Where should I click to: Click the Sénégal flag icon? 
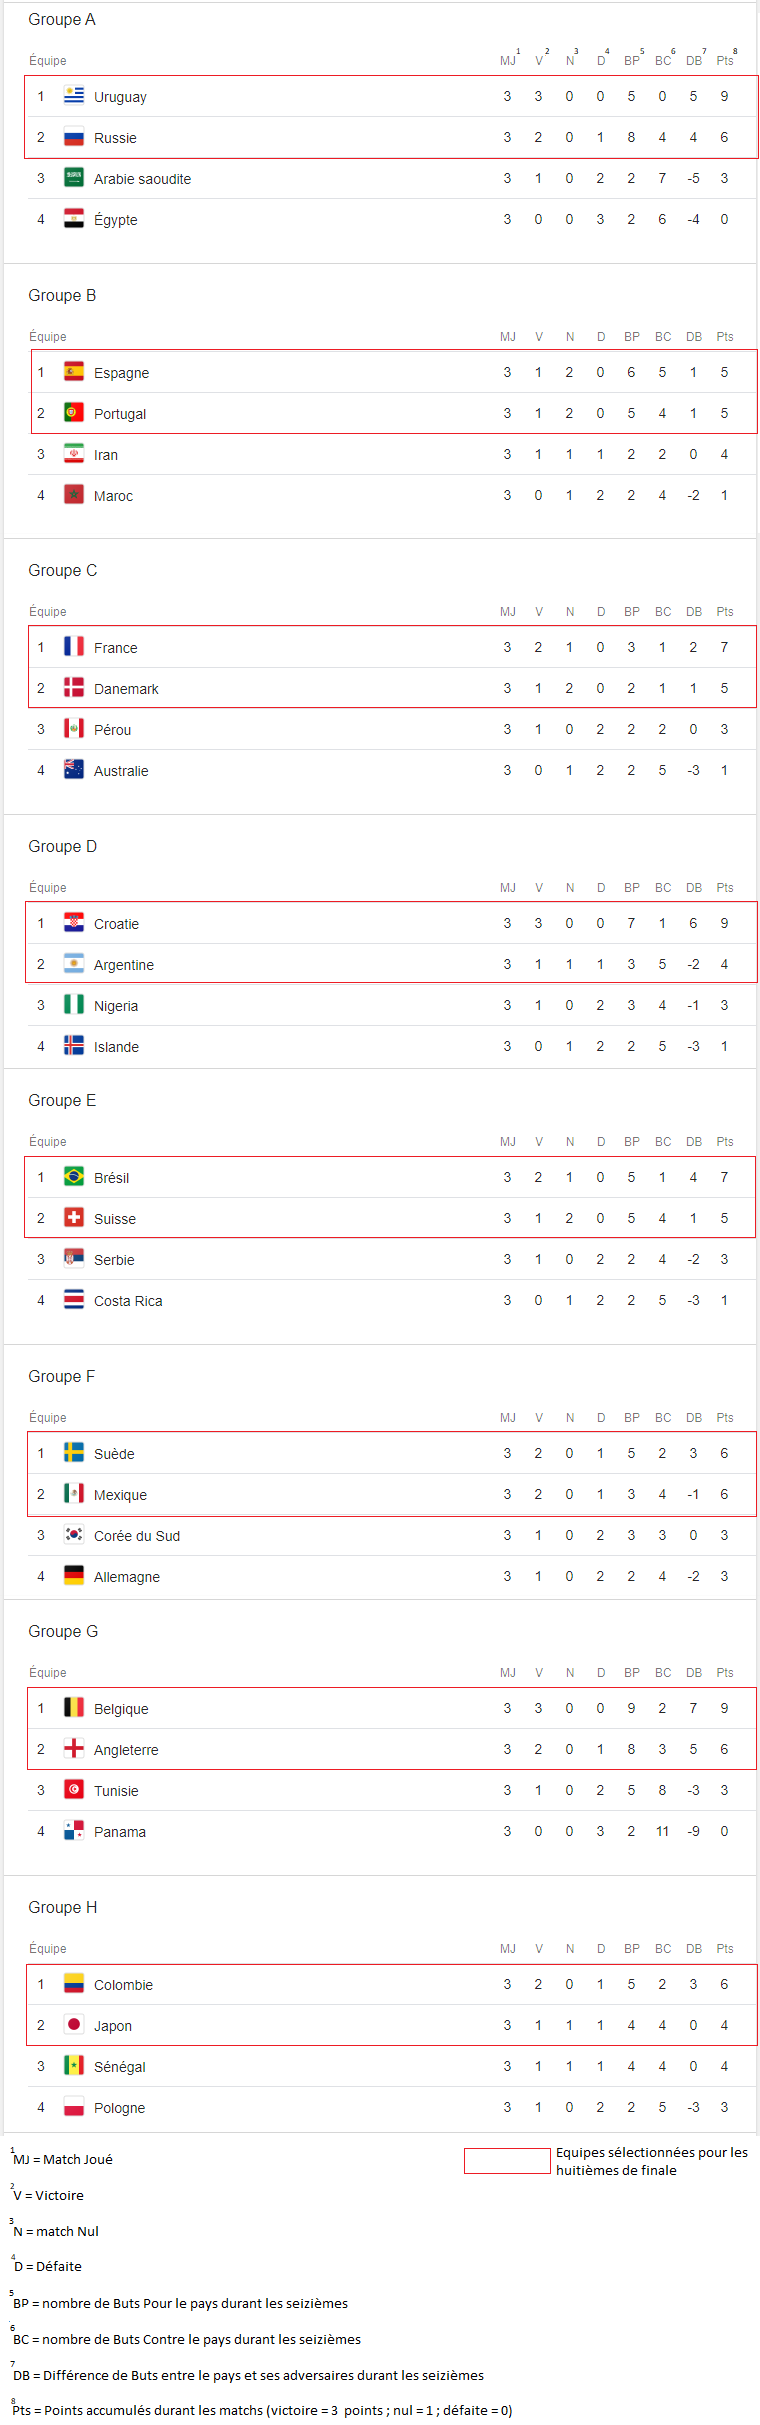(x=74, y=2066)
